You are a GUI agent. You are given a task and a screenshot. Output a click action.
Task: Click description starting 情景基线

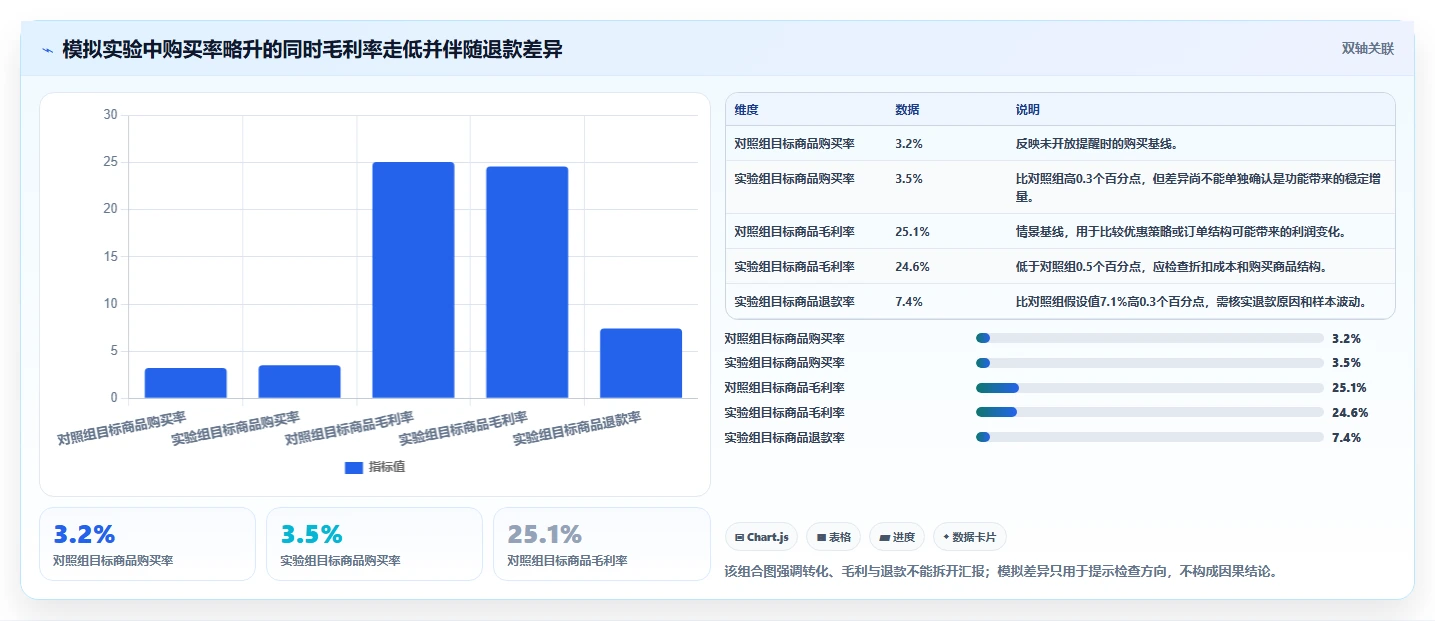[1180, 232]
